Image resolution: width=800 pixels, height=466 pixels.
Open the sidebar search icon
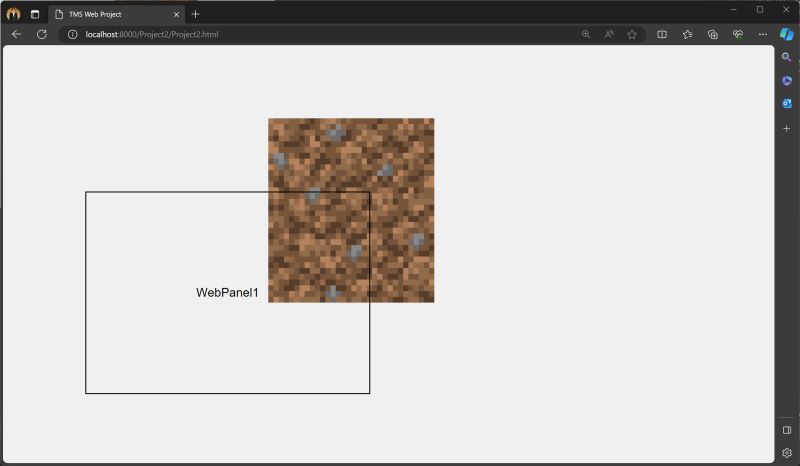click(787, 57)
